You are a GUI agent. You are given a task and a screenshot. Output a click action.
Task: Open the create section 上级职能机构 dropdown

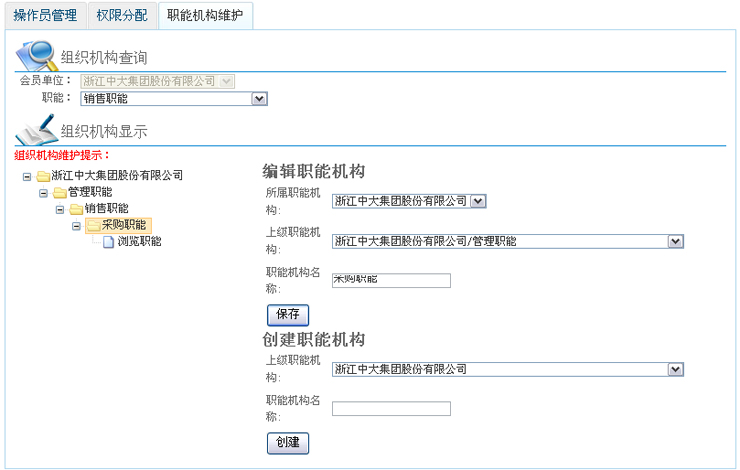[x=675, y=369]
